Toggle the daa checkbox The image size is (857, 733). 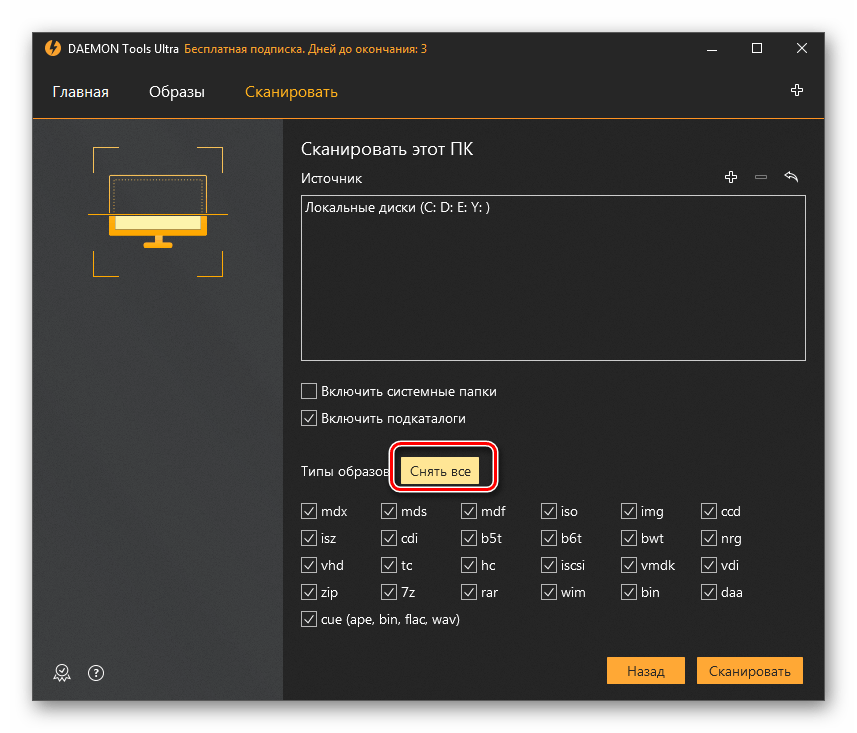click(709, 592)
